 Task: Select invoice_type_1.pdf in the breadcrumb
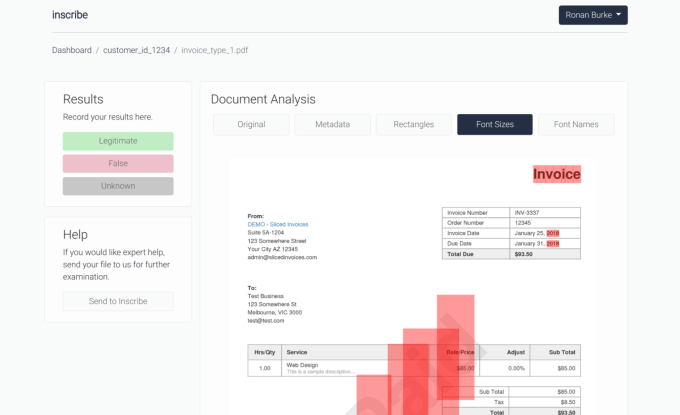tap(217, 50)
